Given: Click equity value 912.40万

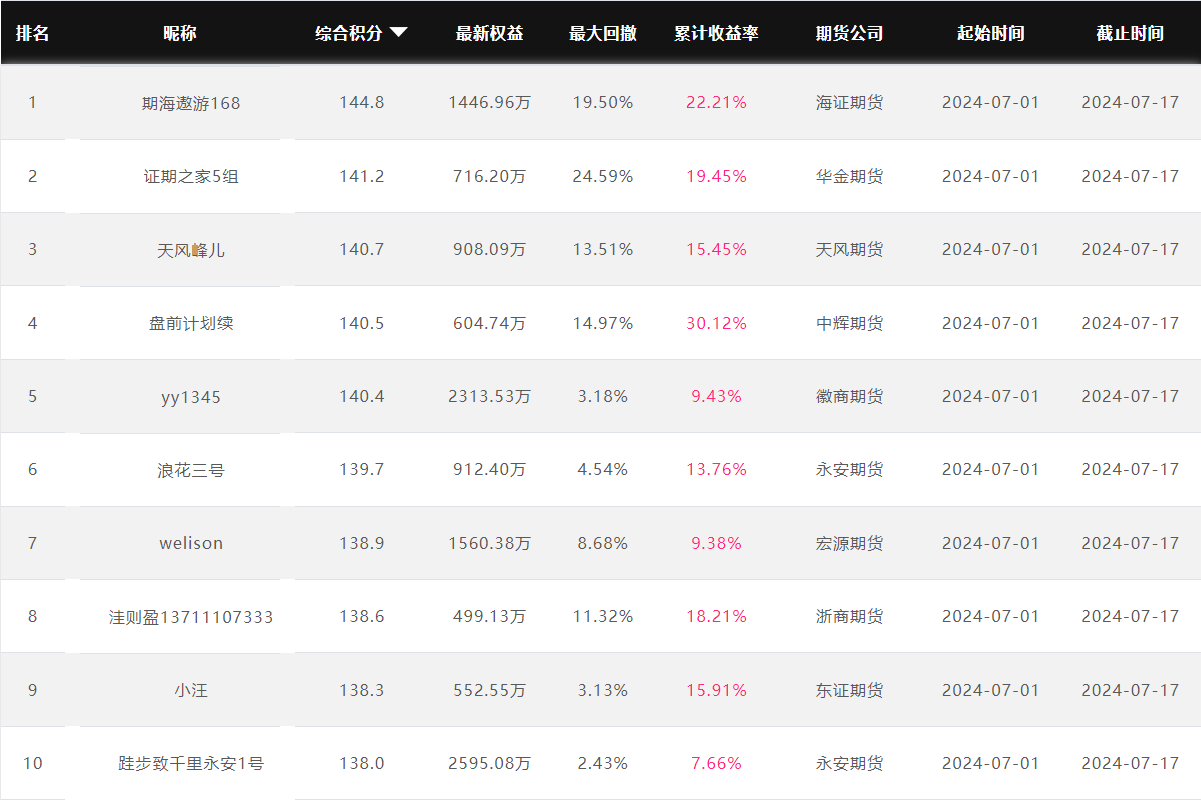Looking at the screenshot, I should click(x=489, y=469).
